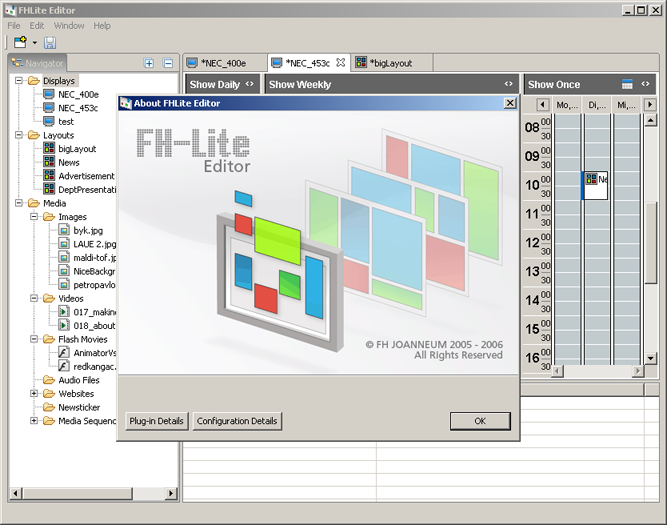Click the 017_makin video file icon

pos(64,312)
